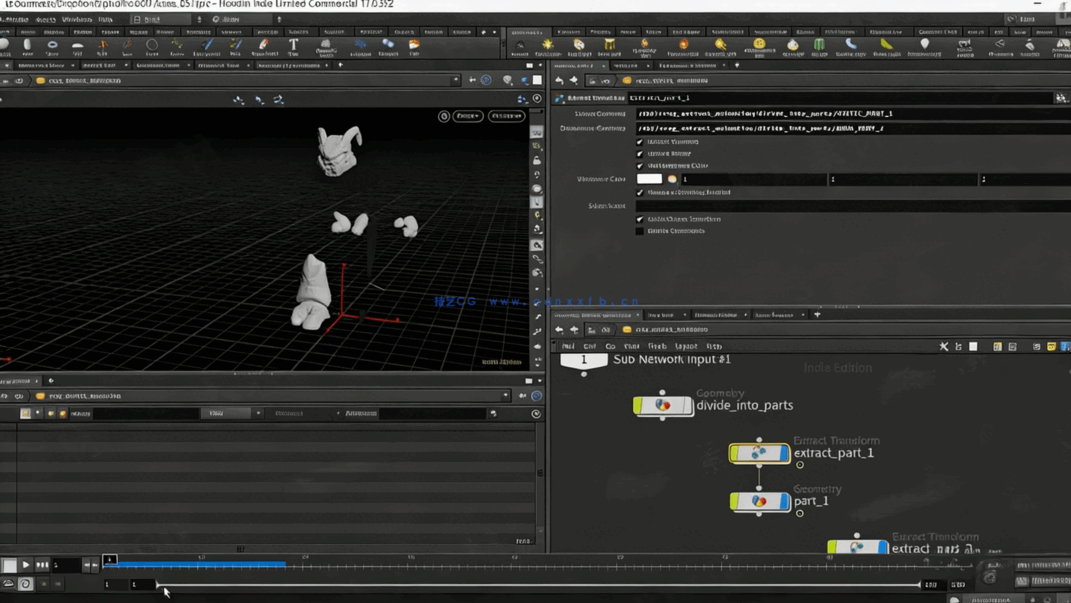
Task: Open the Windows menu
Action: click(x=77, y=19)
